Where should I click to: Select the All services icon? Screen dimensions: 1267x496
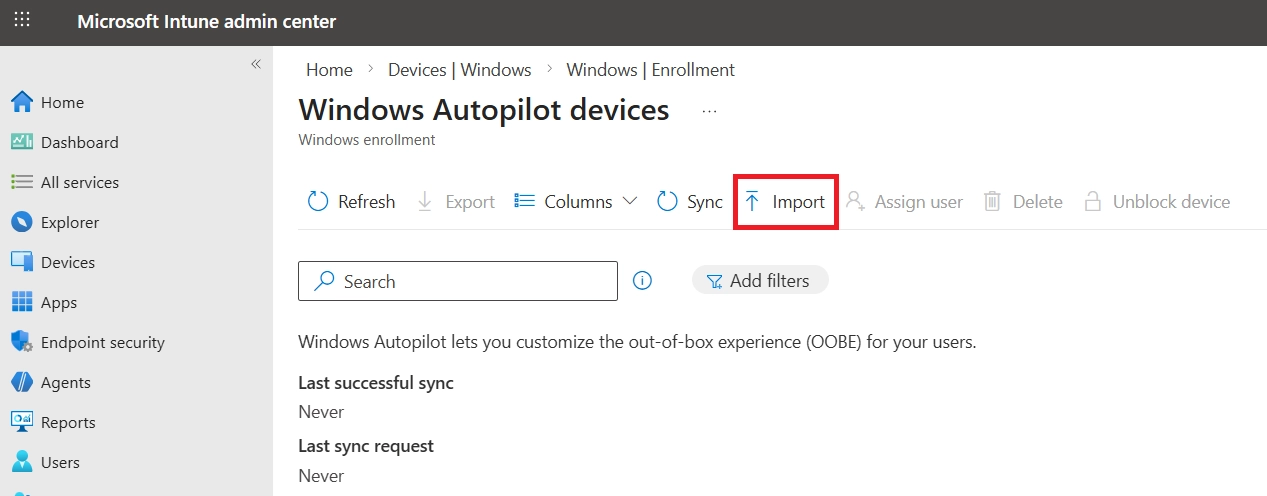coord(22,182)
